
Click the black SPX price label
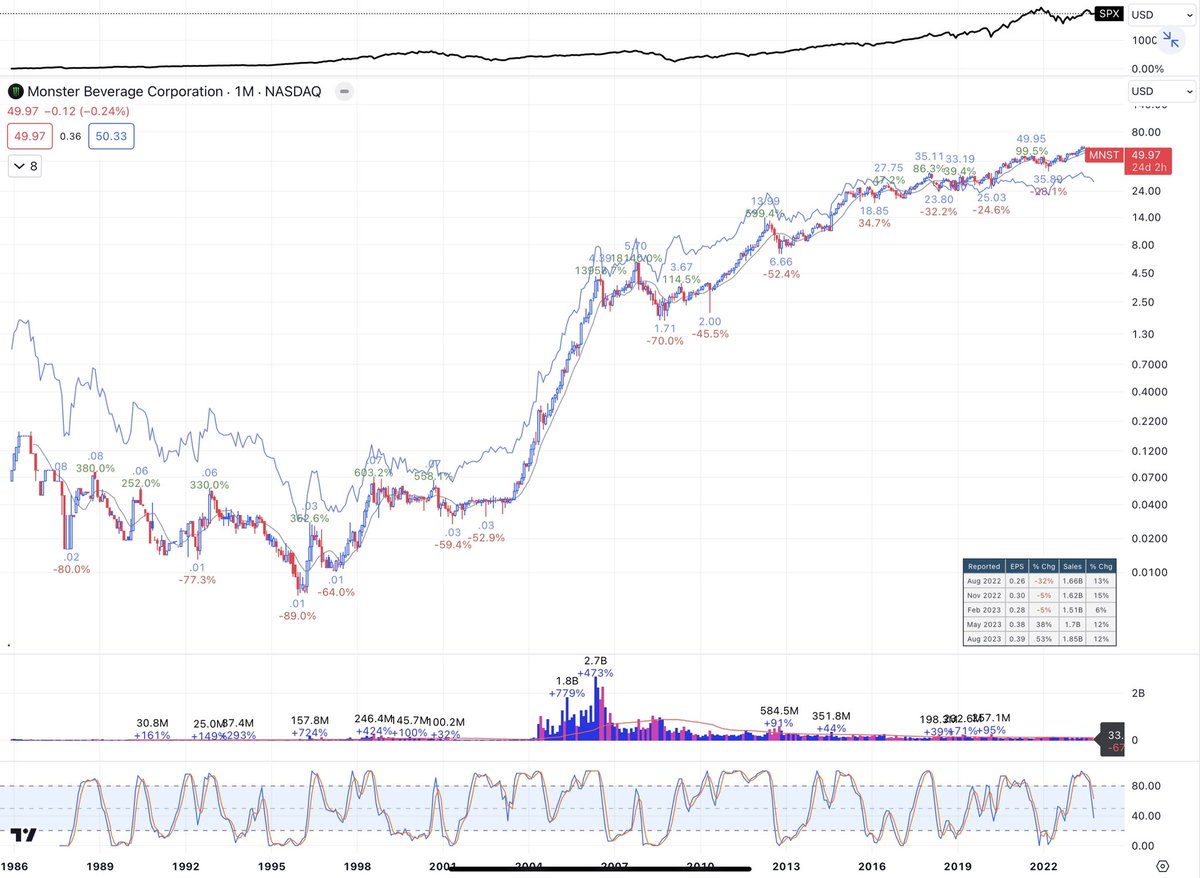(1108, 15)
